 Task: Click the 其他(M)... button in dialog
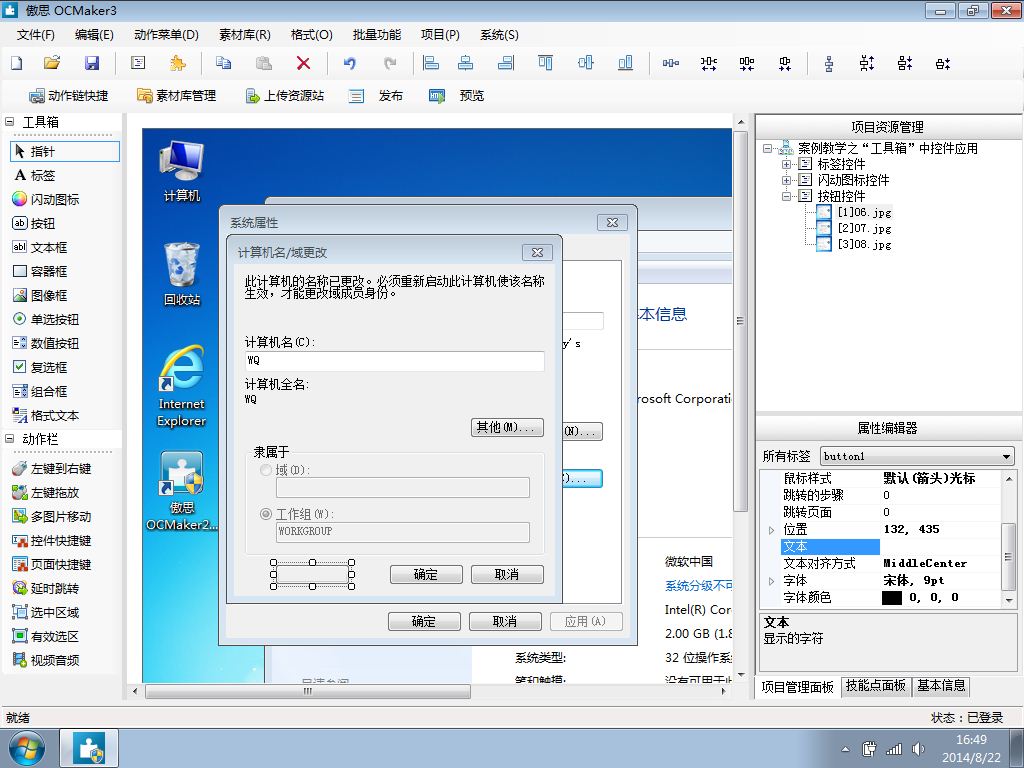507,427
